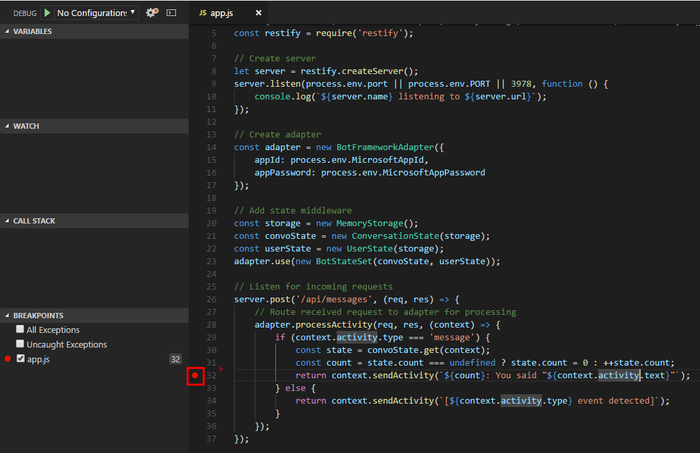Viewport: 700px width, 453px height.
Task: Click red dot beside app.js in Breakpoints
Action: point(8,358)
